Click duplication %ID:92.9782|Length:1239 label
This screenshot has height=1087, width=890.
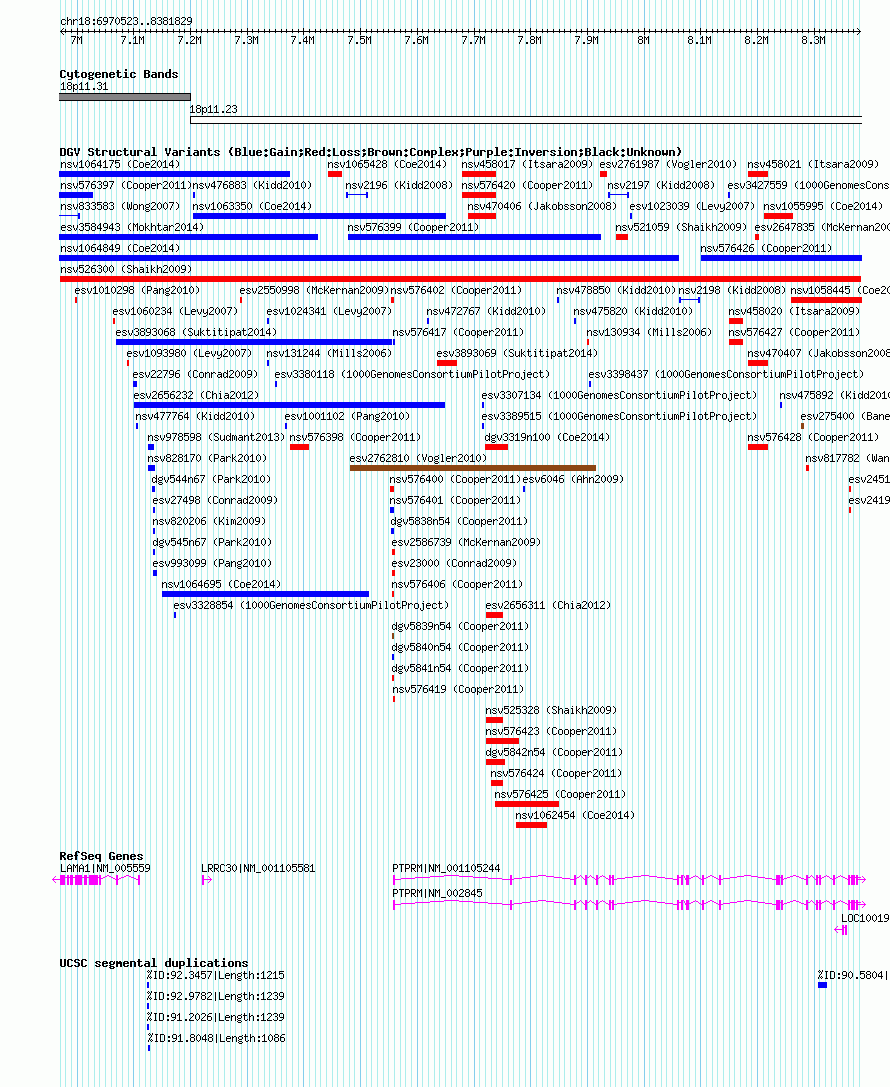(x=216, y=996)
